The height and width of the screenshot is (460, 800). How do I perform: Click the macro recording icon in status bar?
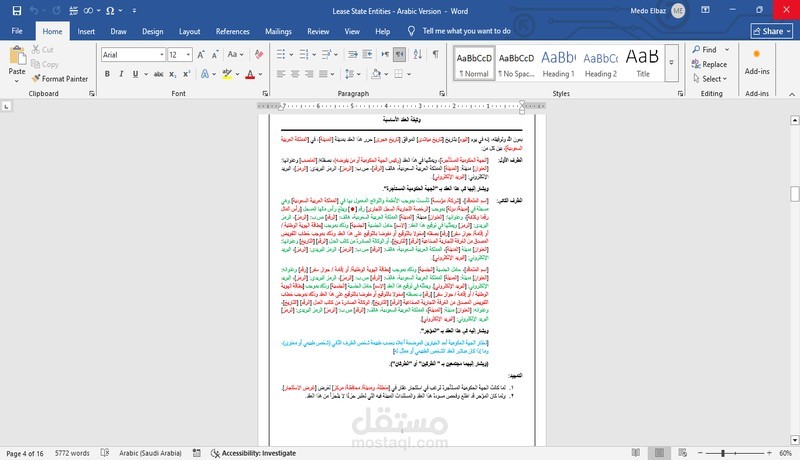(x=196, y=453)
